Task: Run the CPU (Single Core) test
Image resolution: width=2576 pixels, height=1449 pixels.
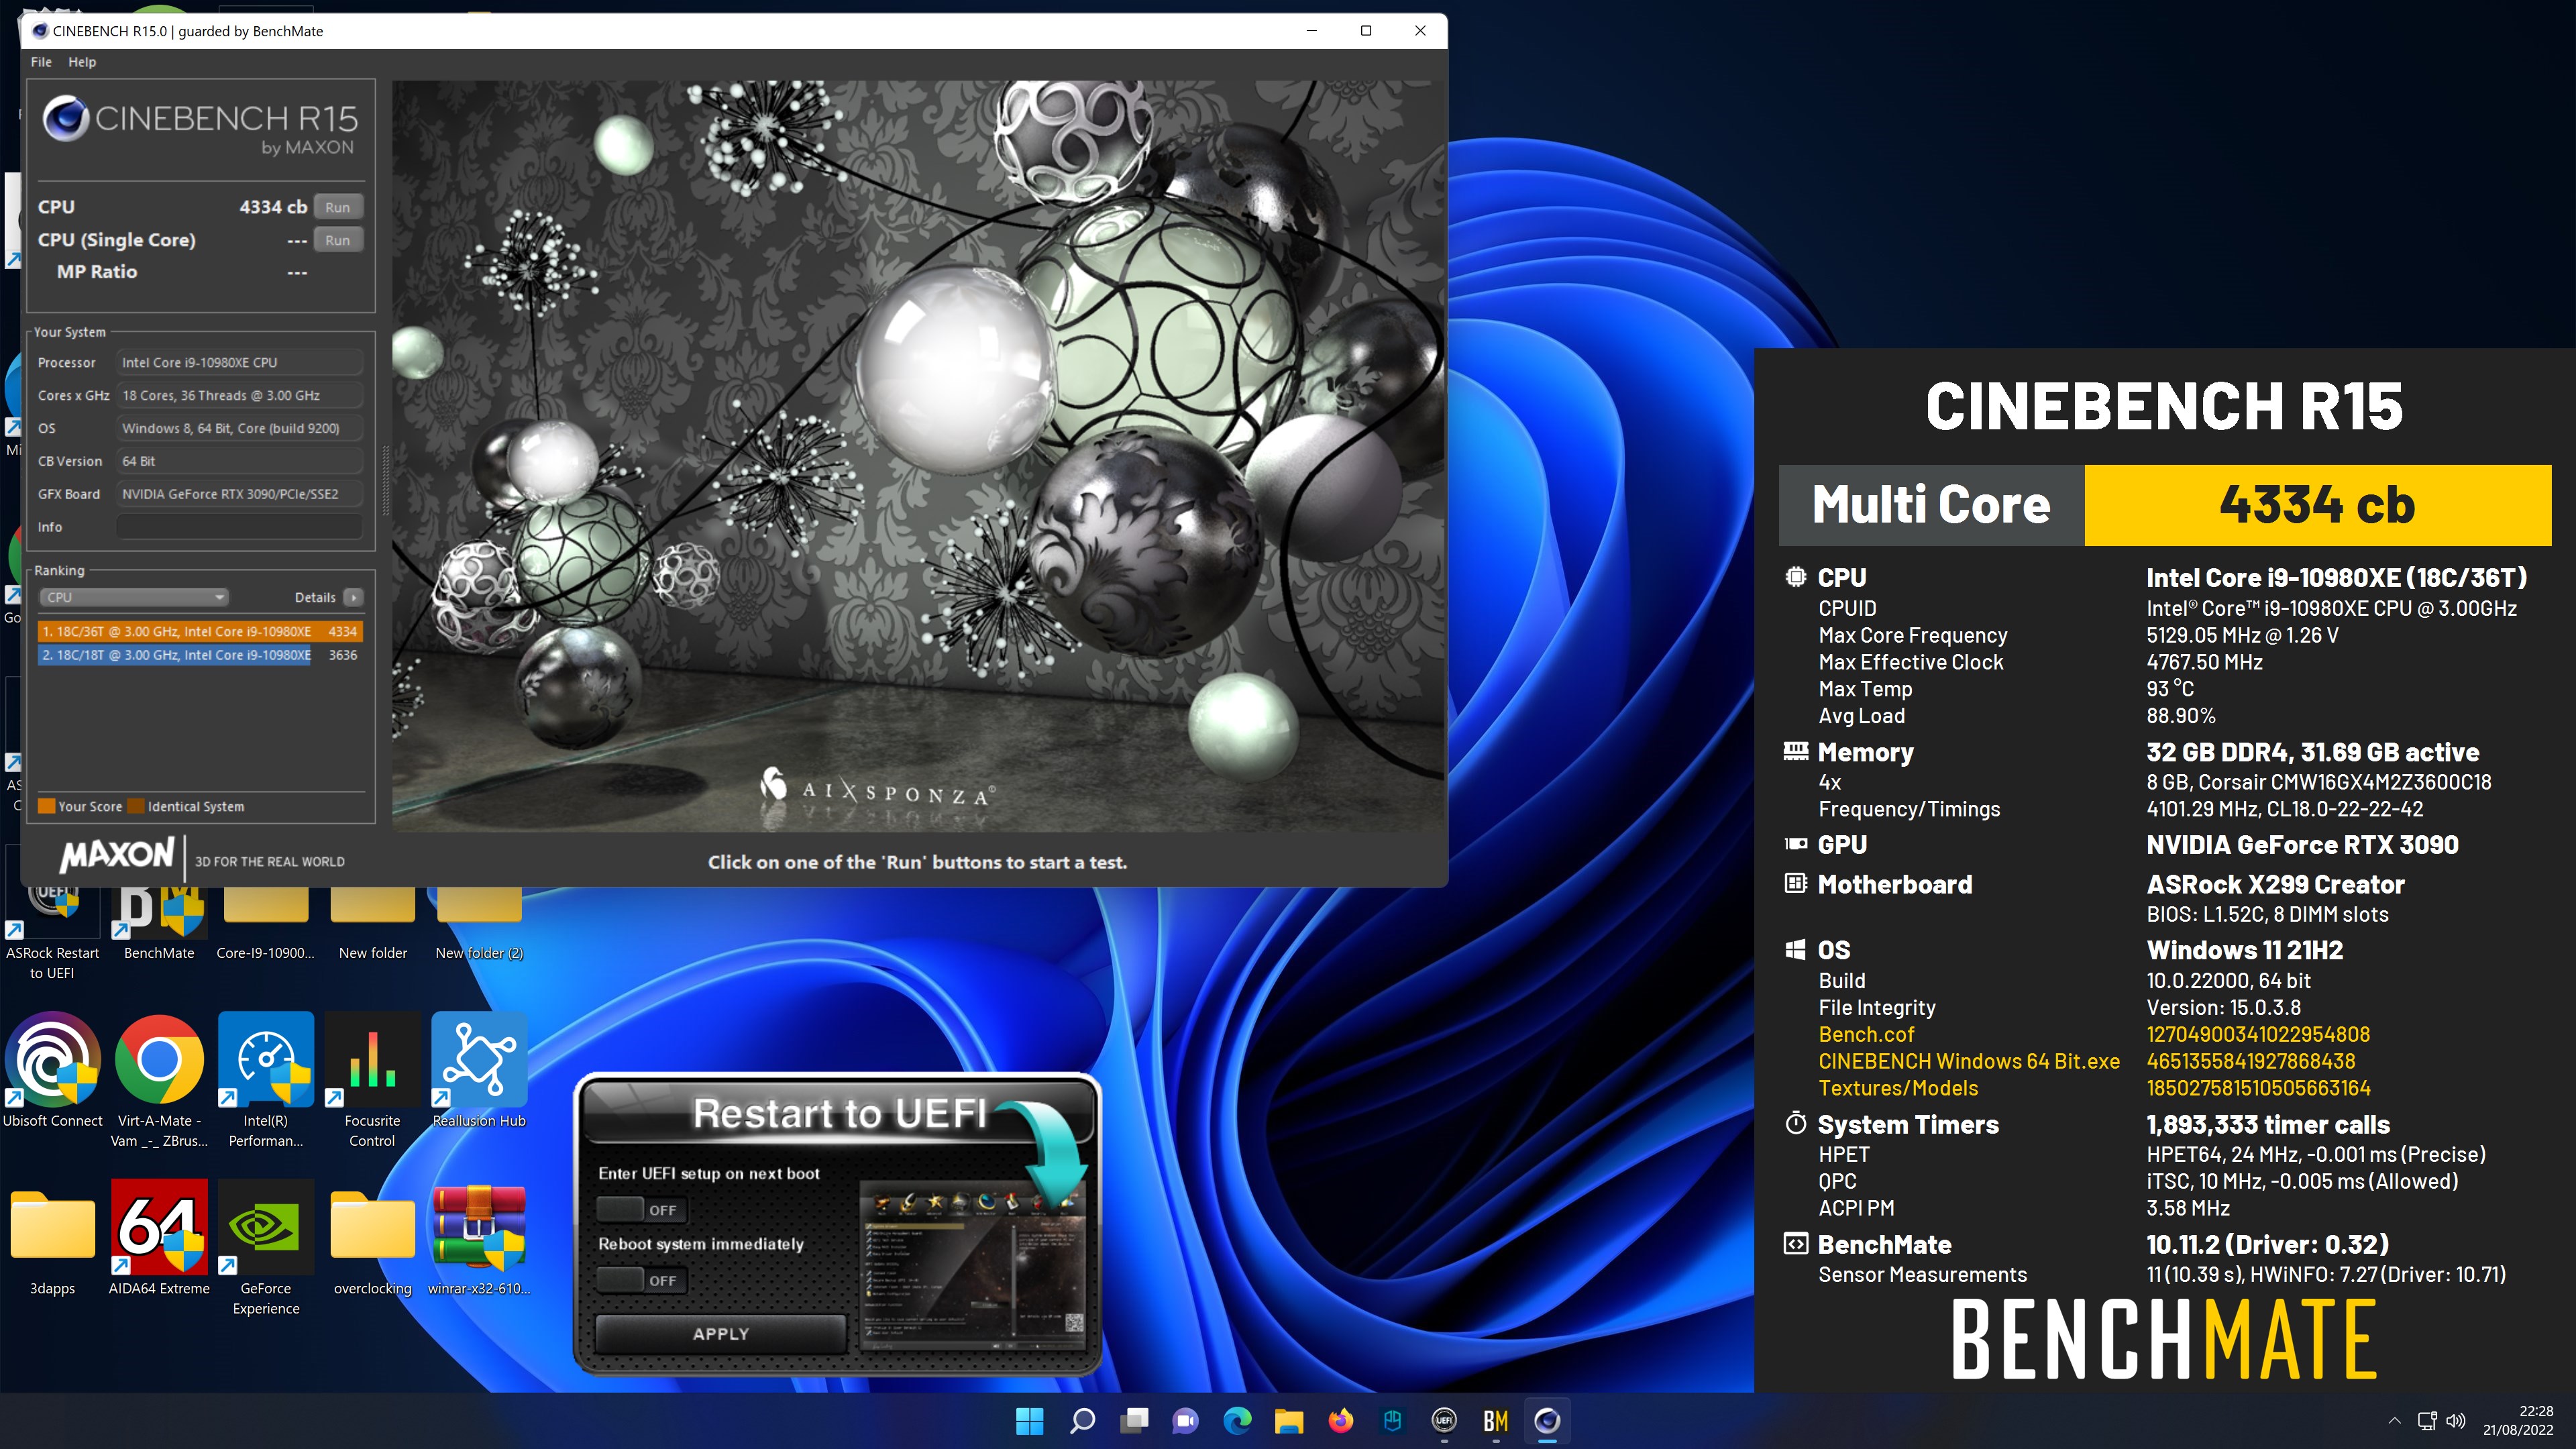Action: point(338,240)
